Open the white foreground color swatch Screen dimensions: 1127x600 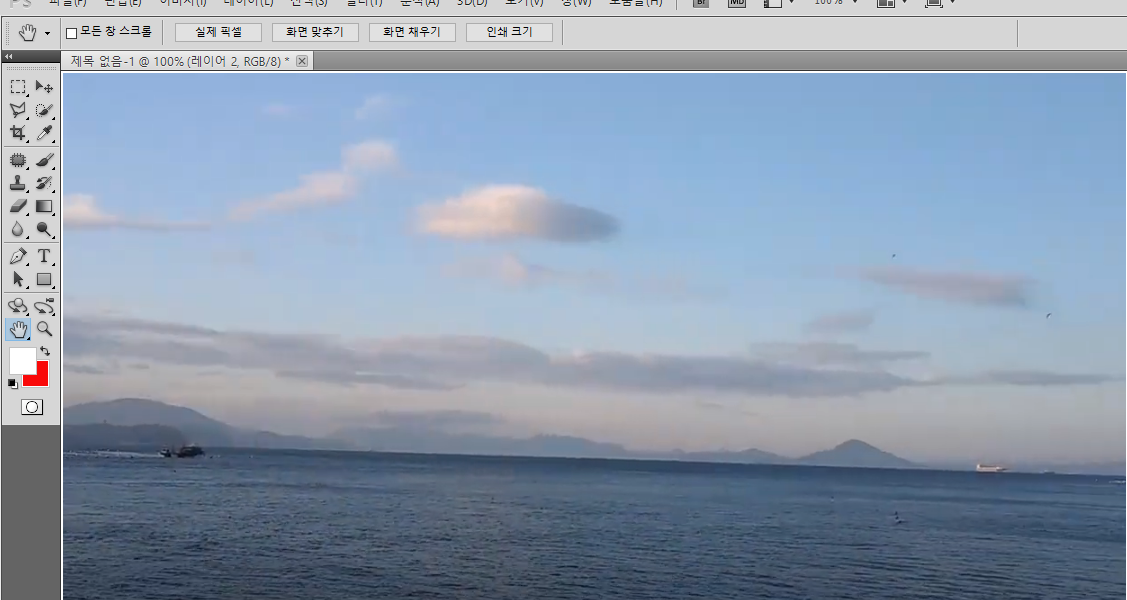coord(22,360)
